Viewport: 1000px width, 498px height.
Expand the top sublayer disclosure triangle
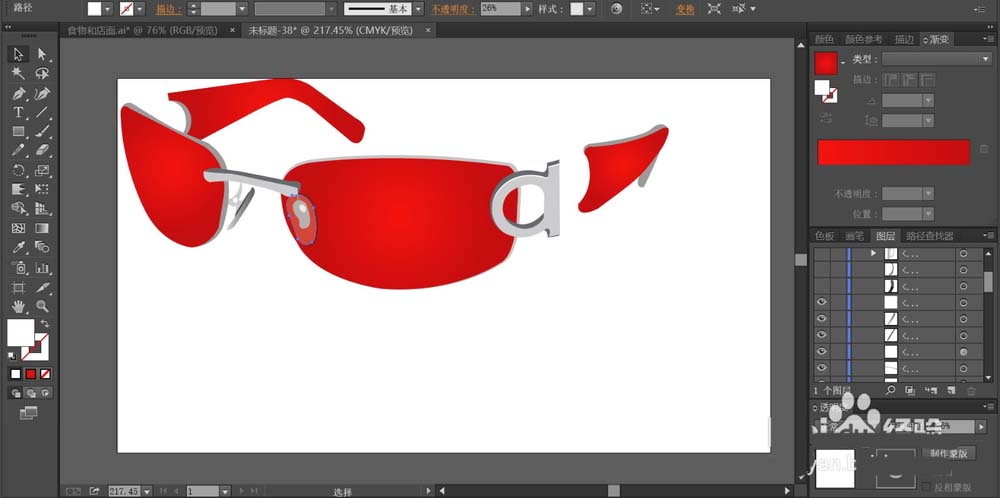click(x=873, y=254)
